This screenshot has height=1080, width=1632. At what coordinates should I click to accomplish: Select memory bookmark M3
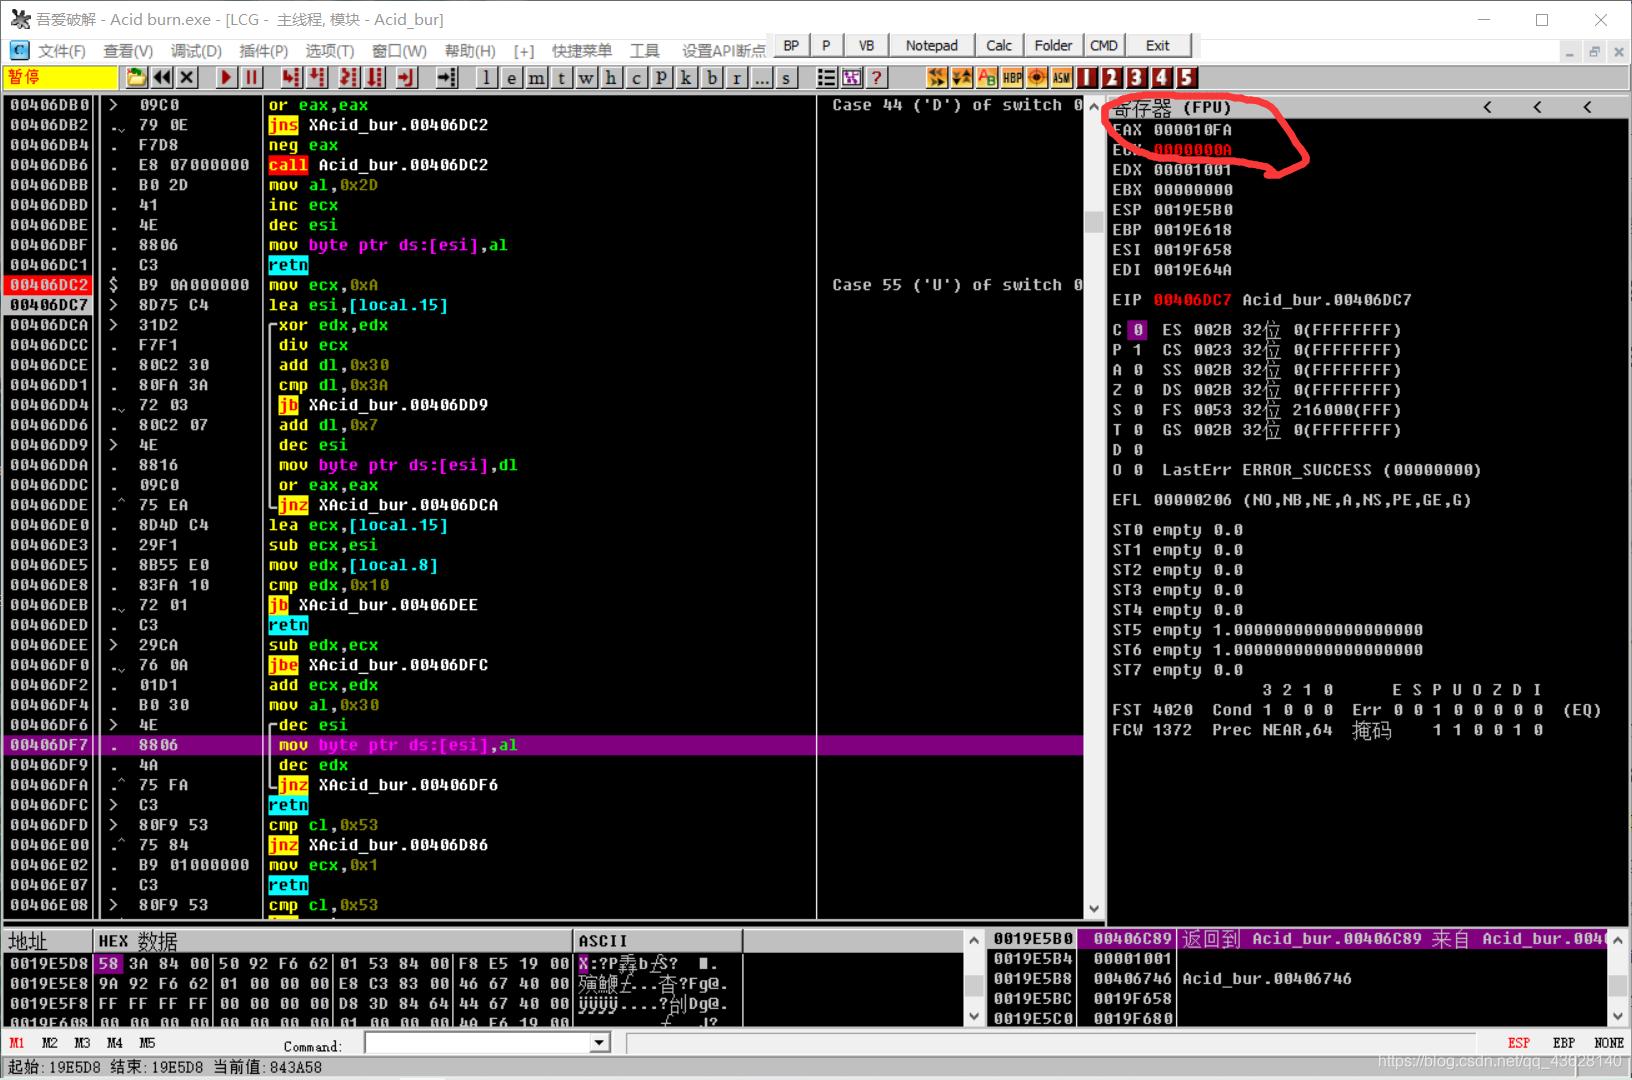[82, 1043]
